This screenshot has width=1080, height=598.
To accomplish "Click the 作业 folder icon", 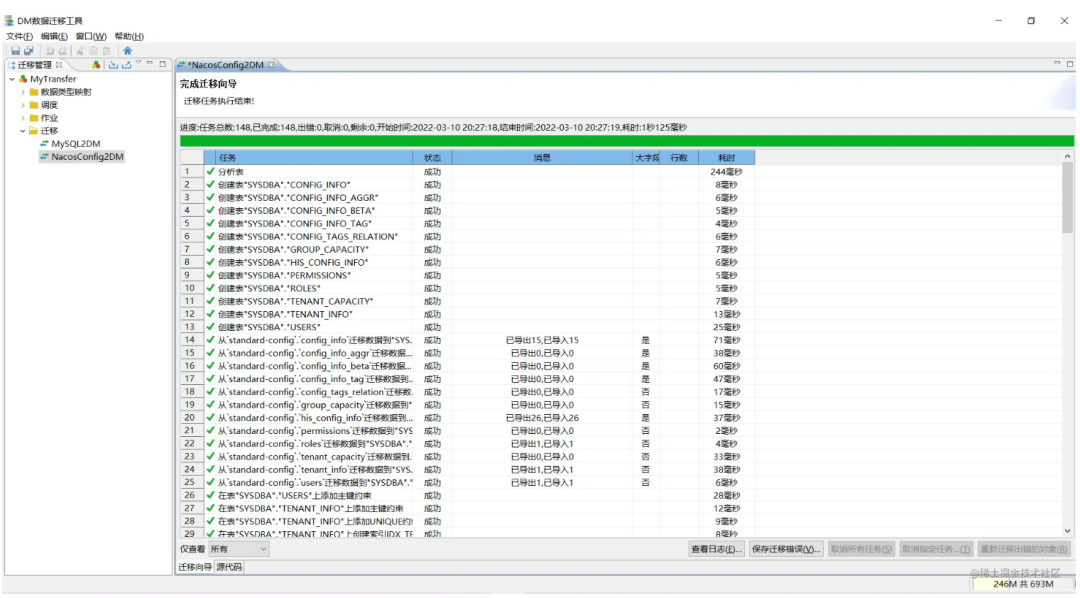I will [34, 118].
